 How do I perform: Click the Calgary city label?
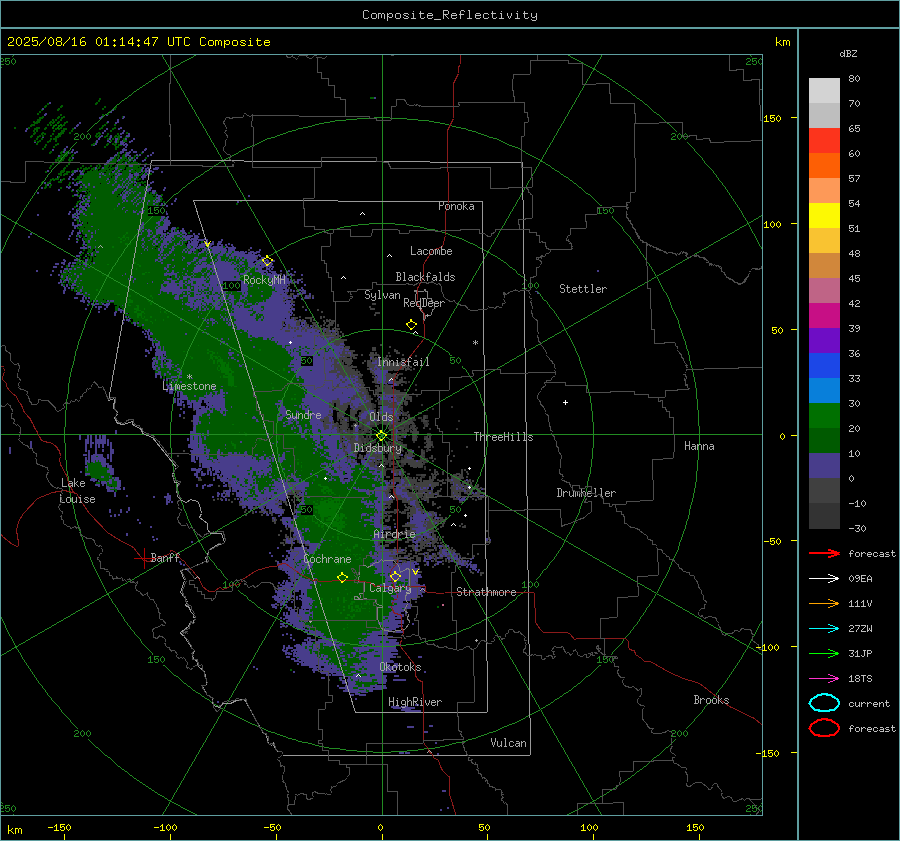coord(390,588)
